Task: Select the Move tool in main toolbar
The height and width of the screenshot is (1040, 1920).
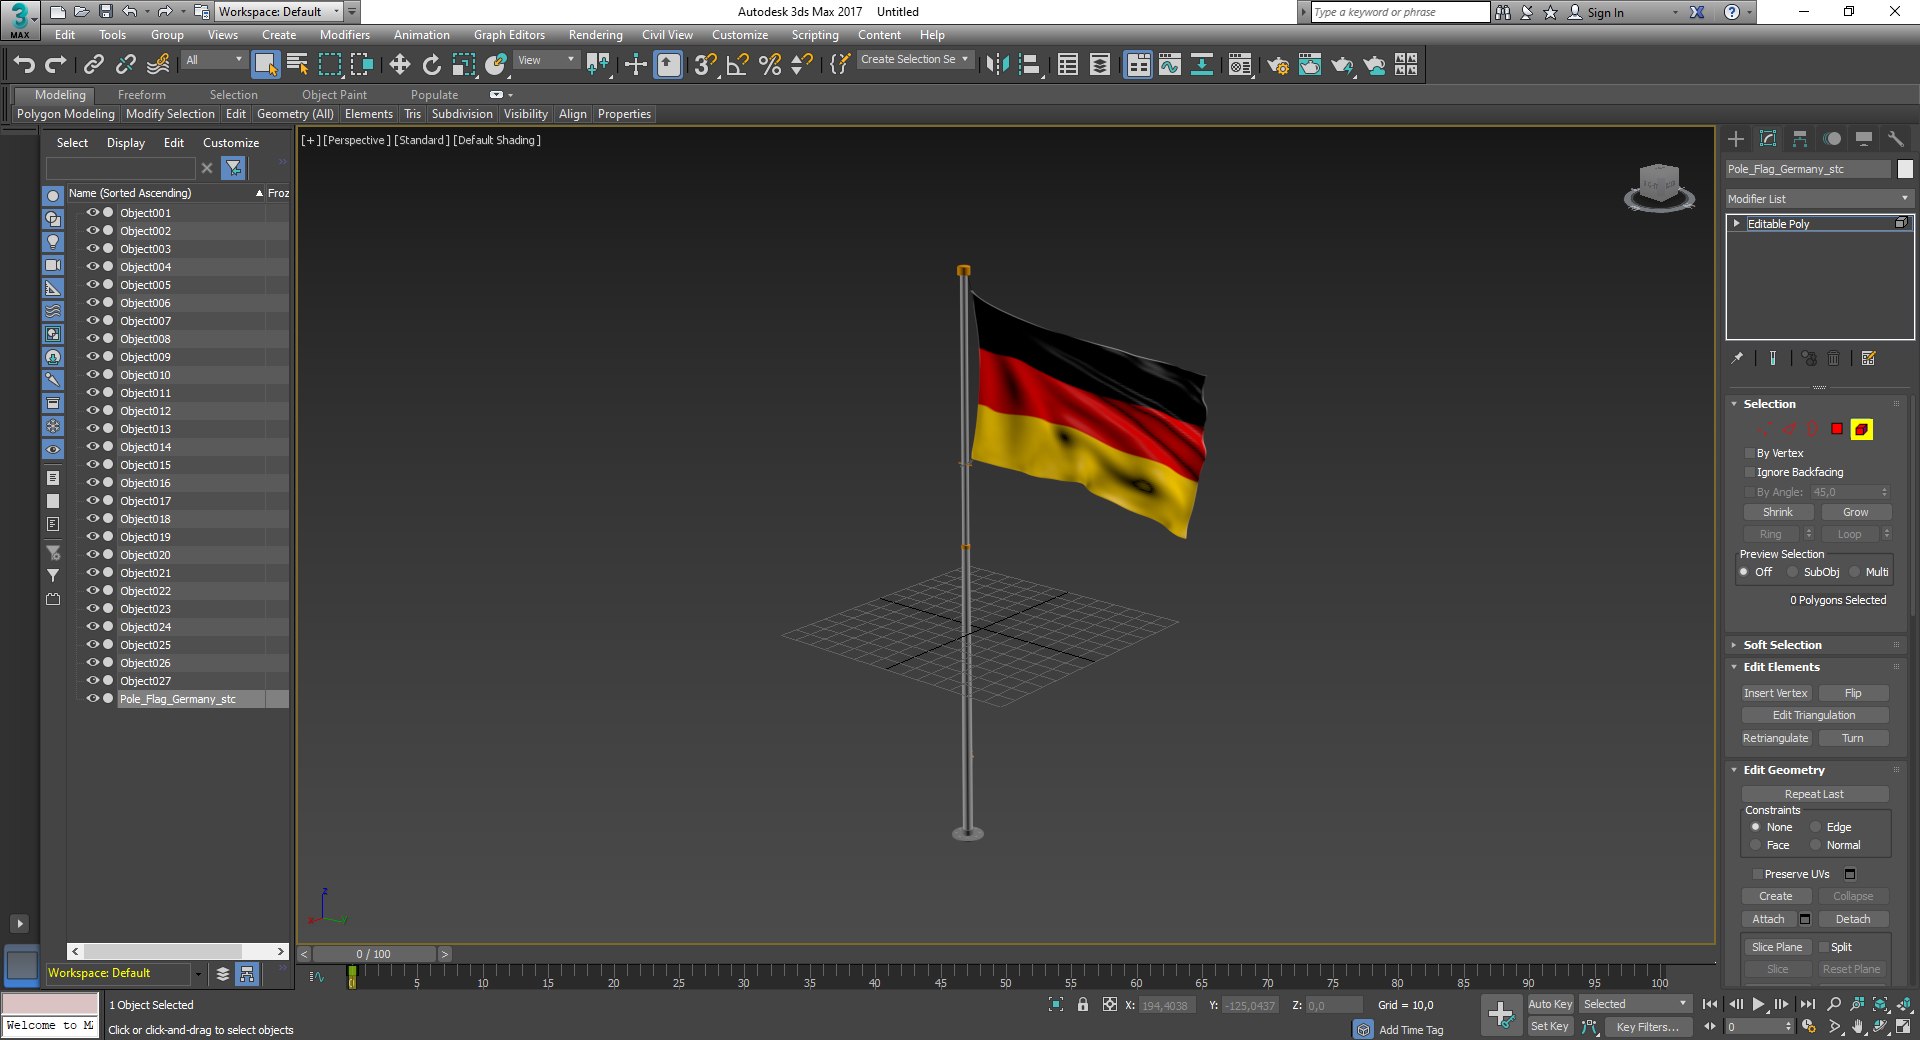Action: (399, 65)
